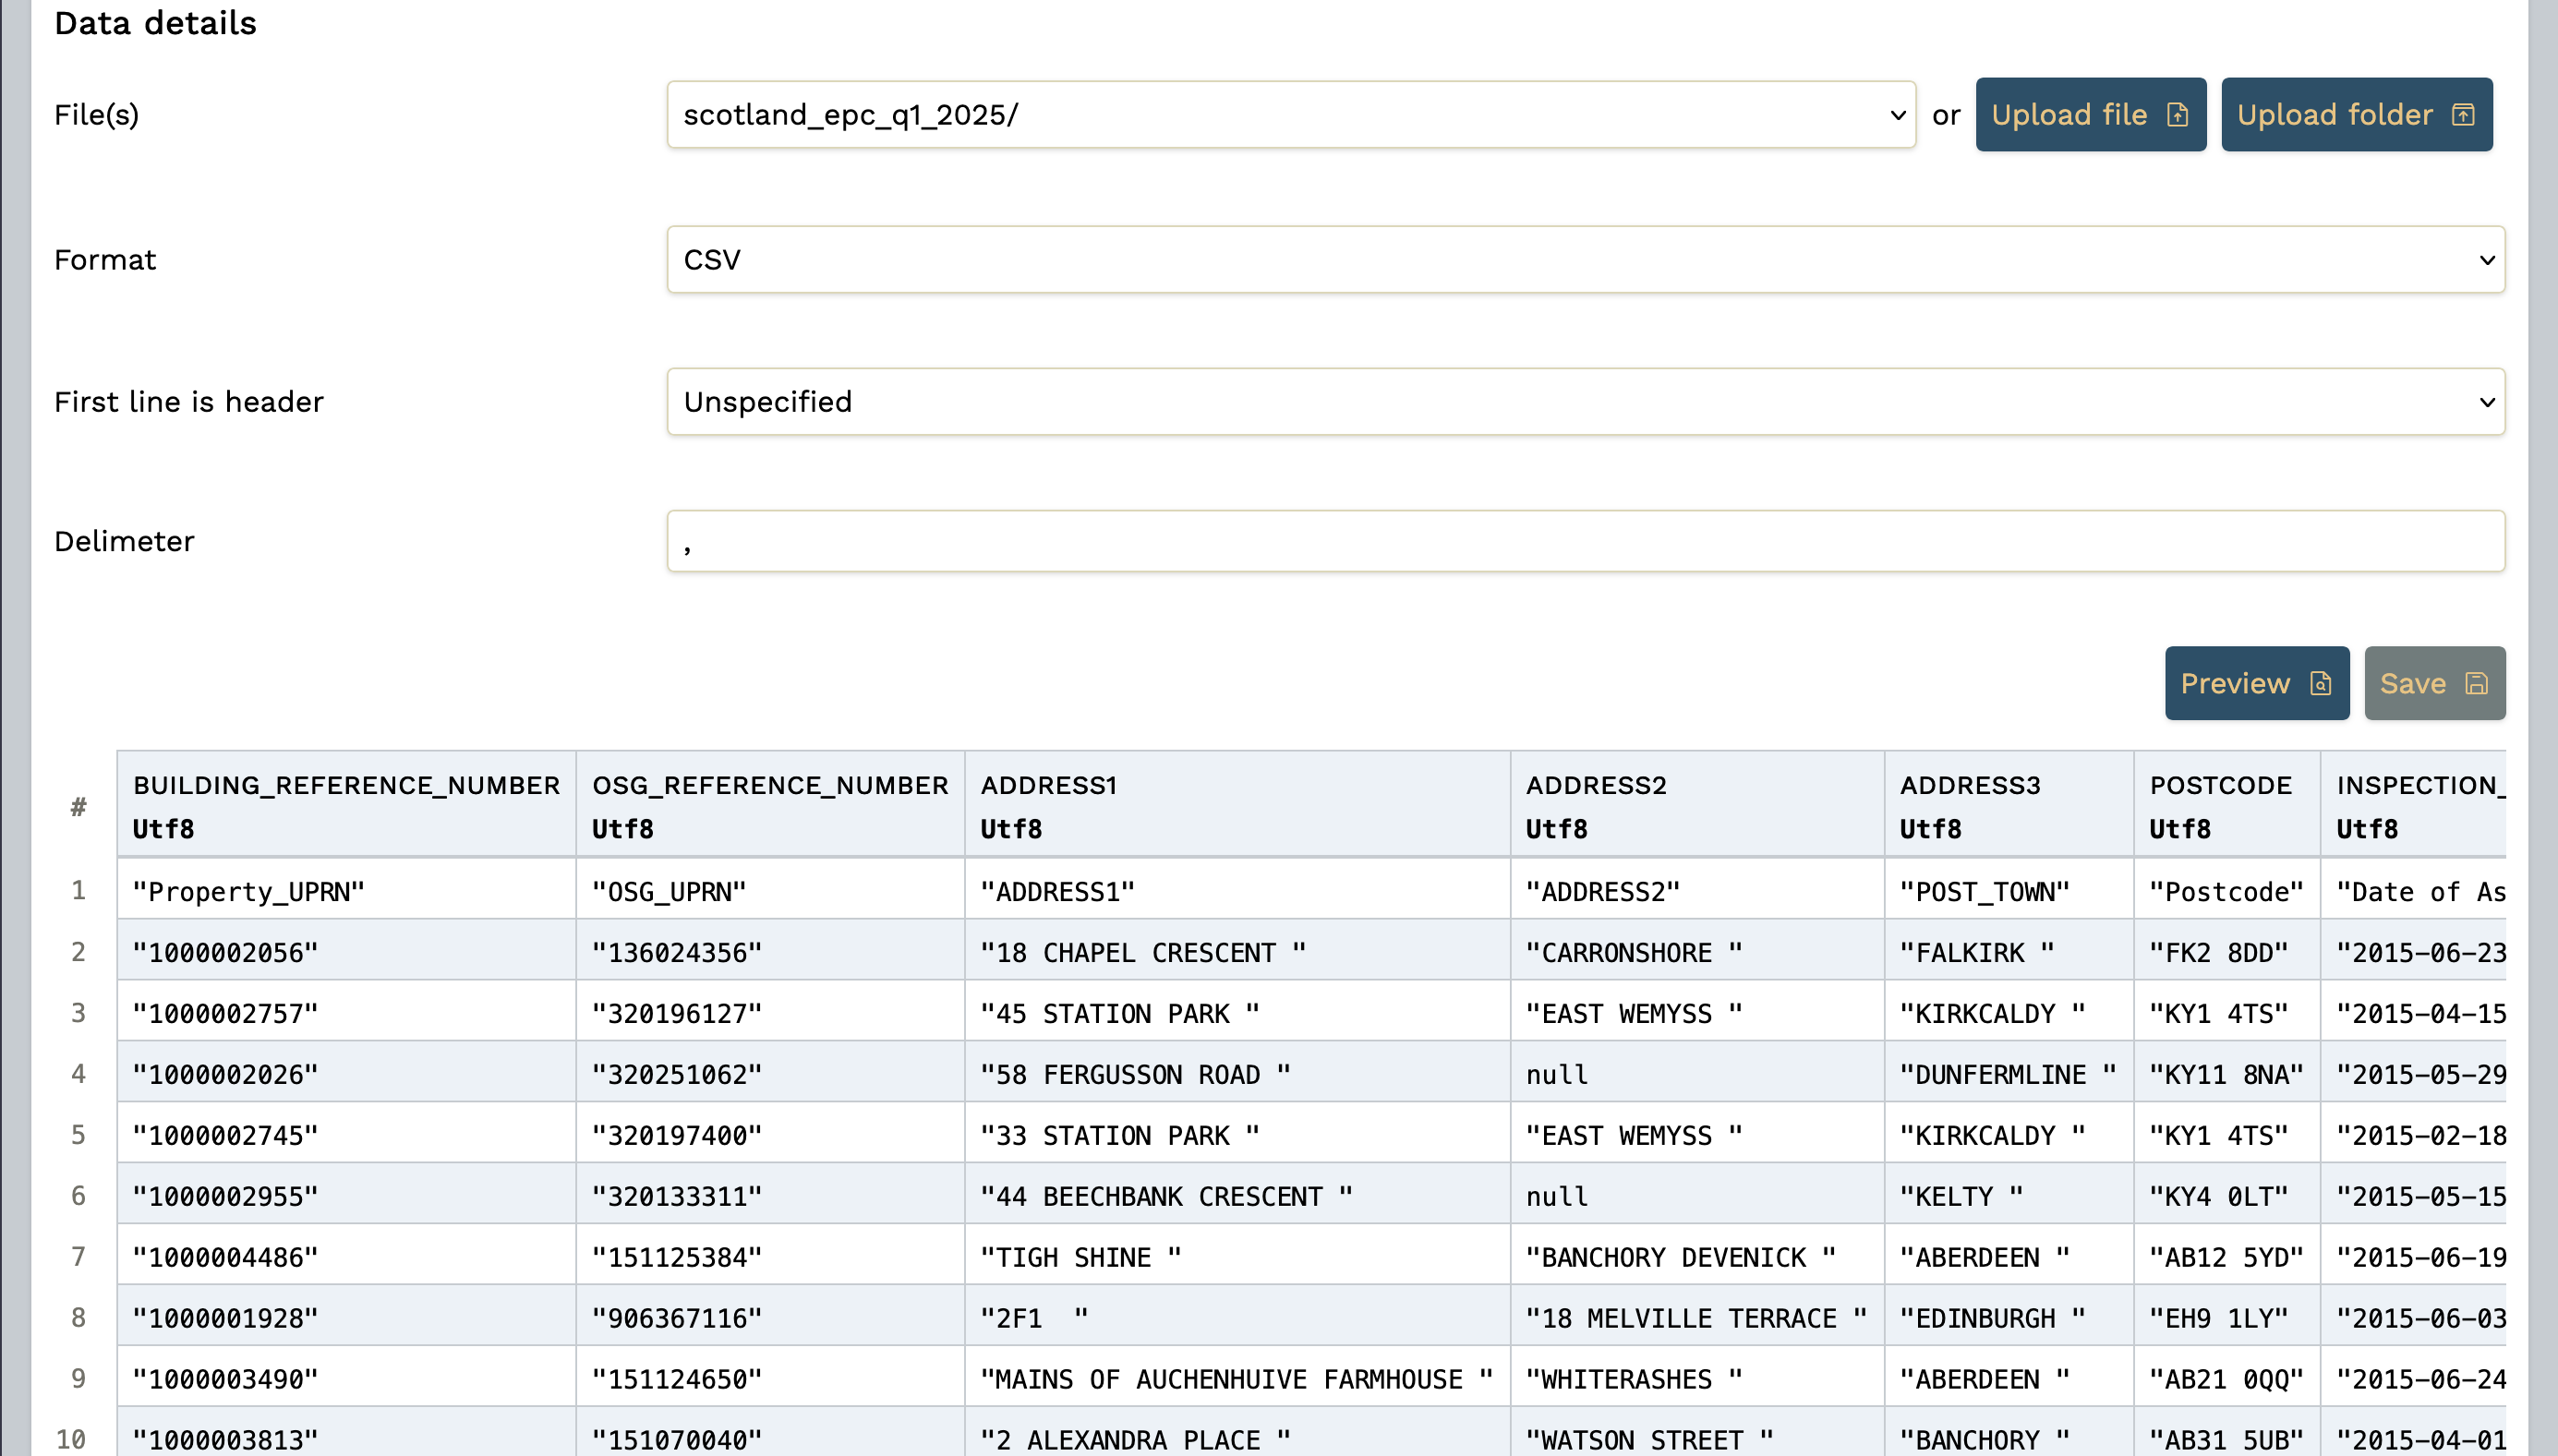Click the BUILDING_REFERENCE_NUMBER column header
This screenshot has width=2558, height=1456.
[x=346, y=786]
